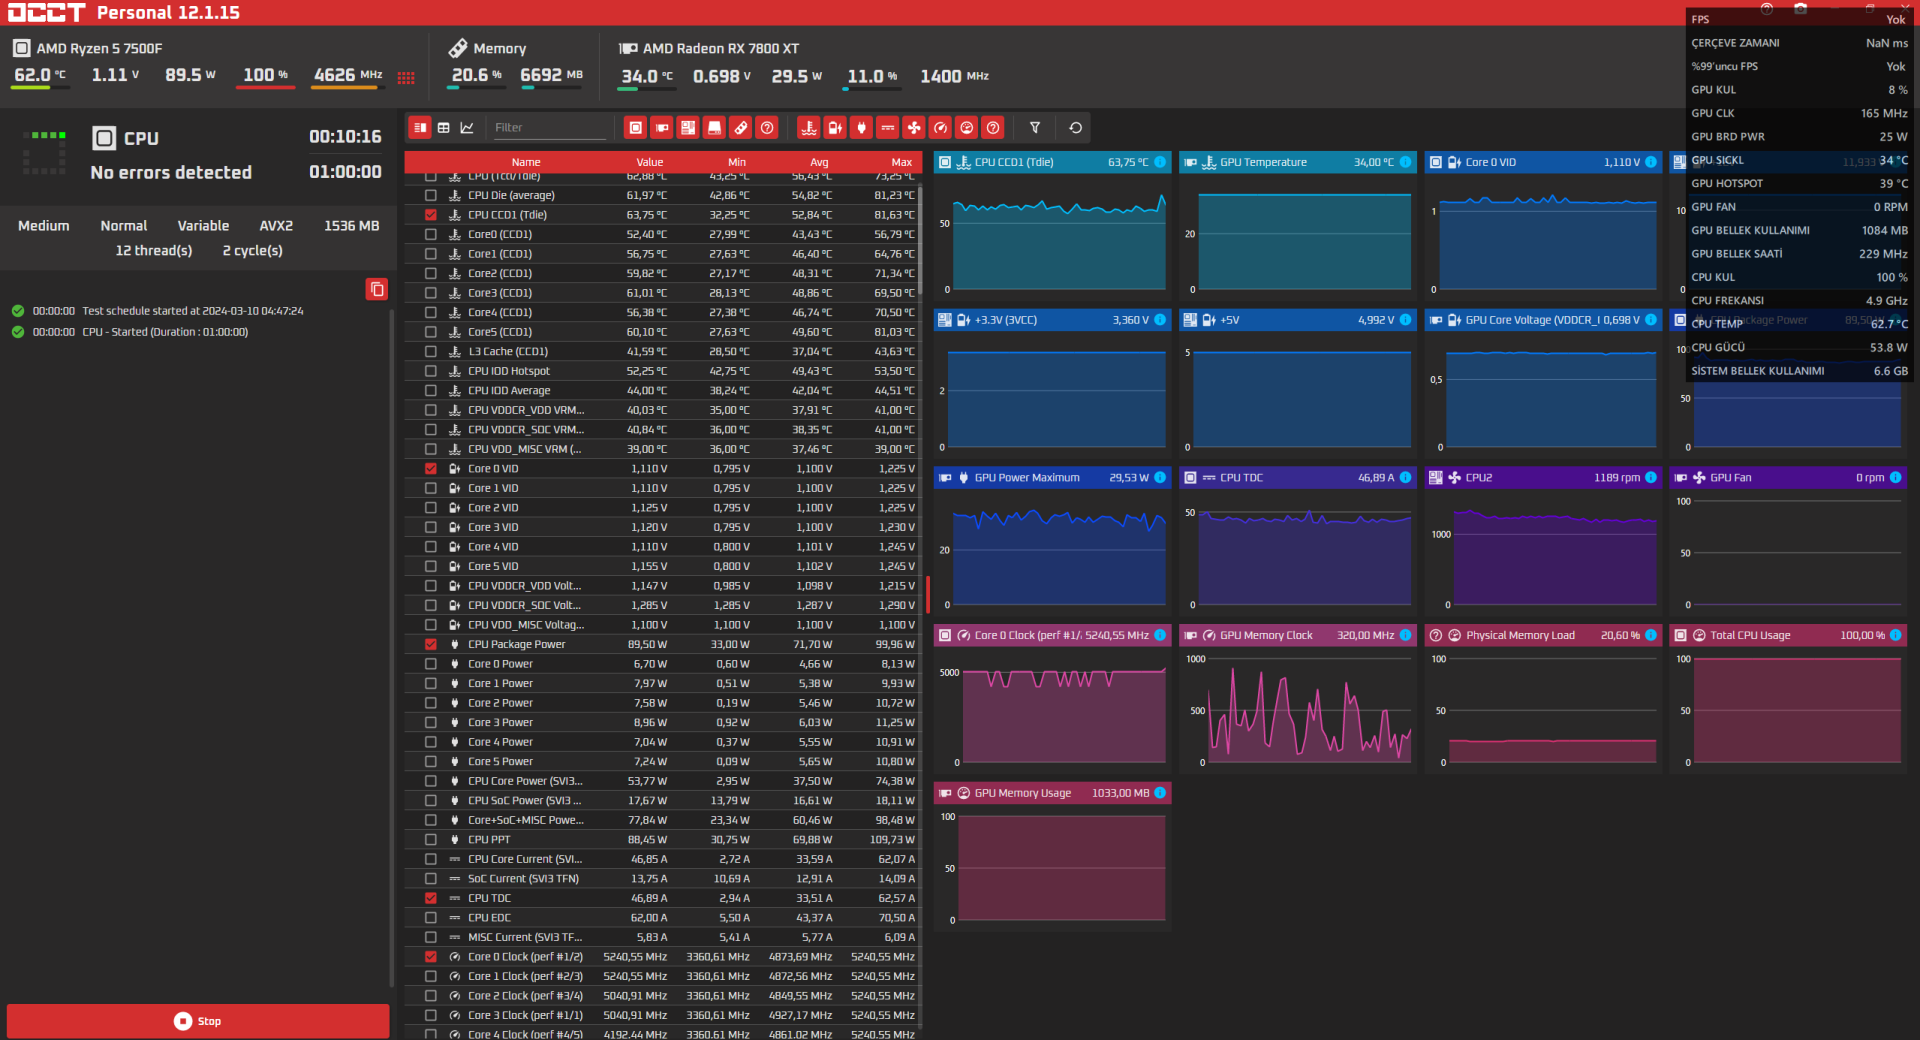Check the Core 3 Power checkbox

[431, 723]
